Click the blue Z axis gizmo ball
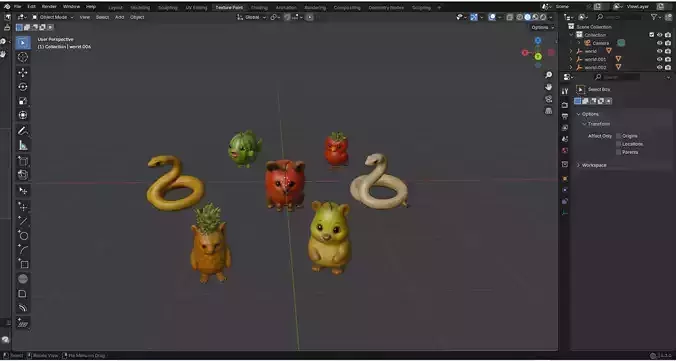Viewport: 676px width, 361px height. [x=538, y=41]
